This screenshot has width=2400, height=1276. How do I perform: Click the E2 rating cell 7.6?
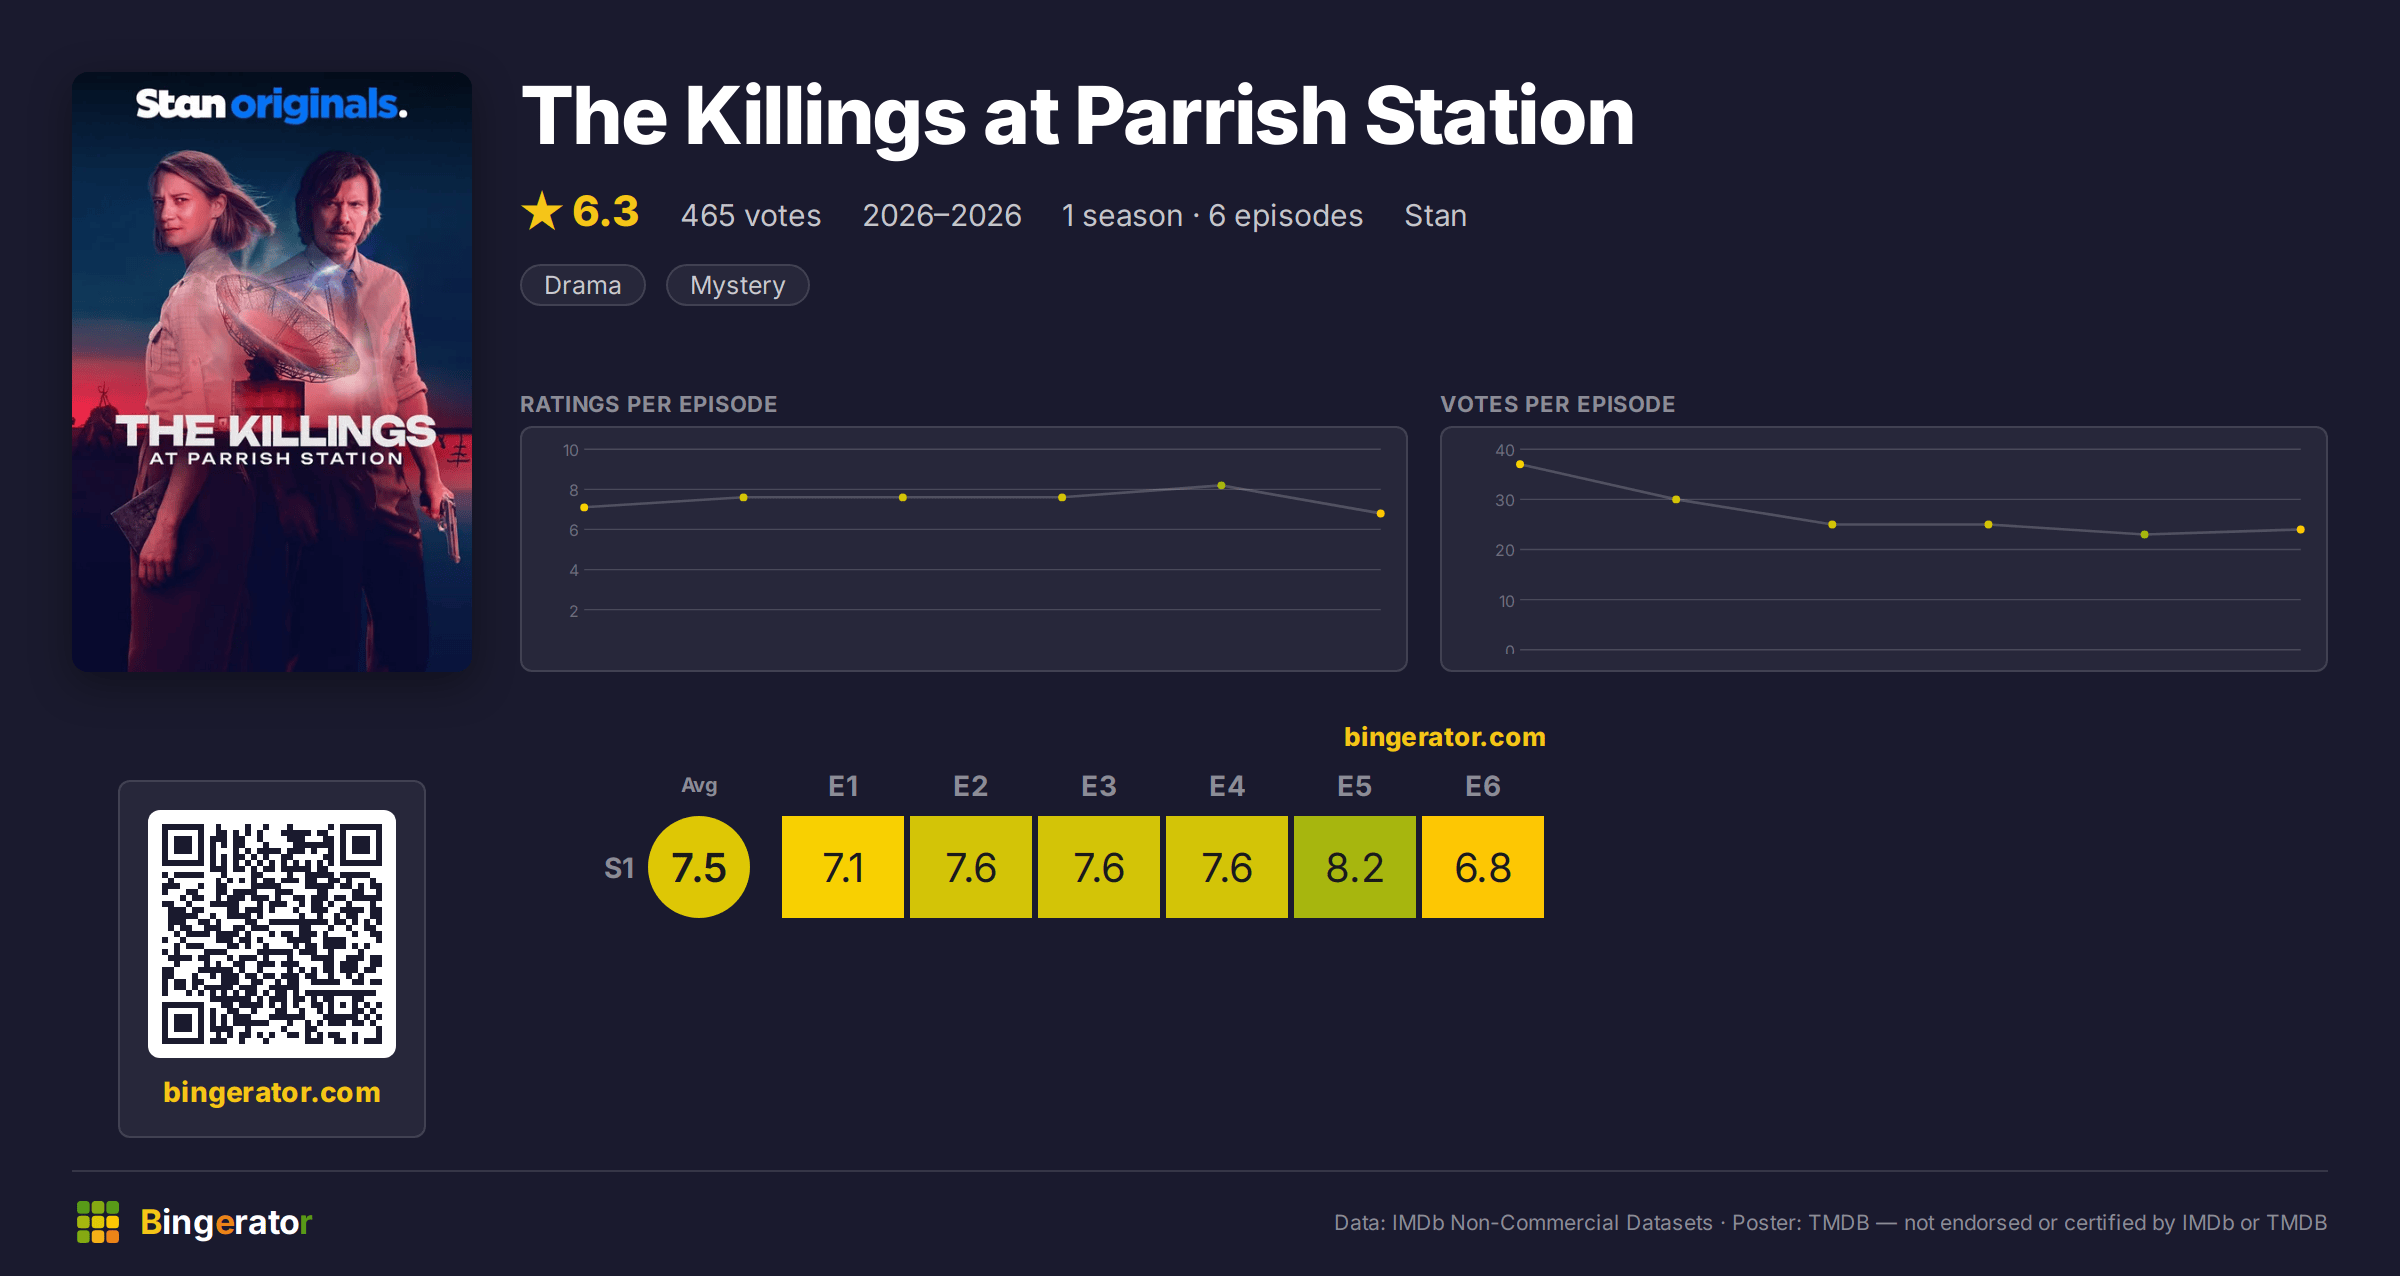point(971,867)
